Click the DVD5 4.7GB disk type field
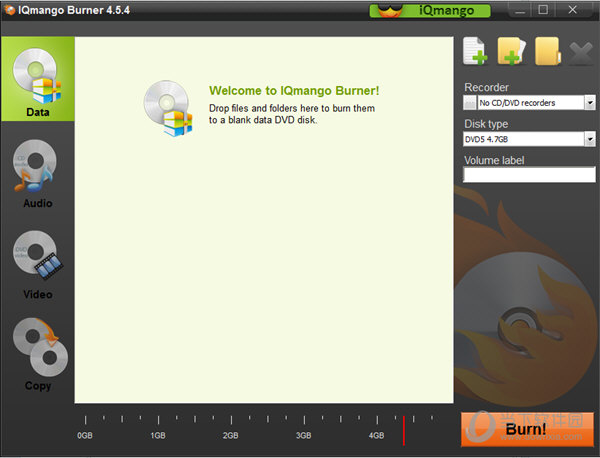 523,139
